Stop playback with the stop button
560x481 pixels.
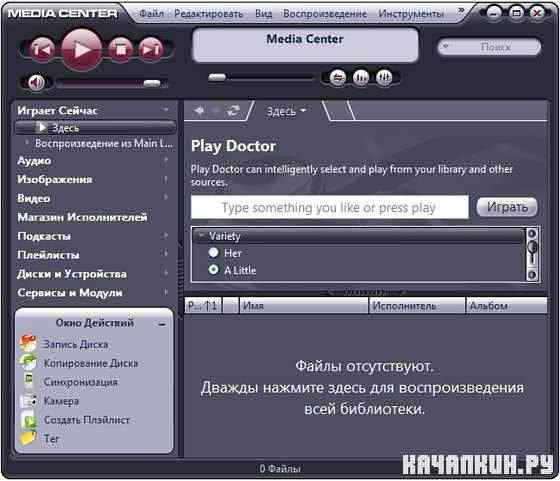(120, 50)
